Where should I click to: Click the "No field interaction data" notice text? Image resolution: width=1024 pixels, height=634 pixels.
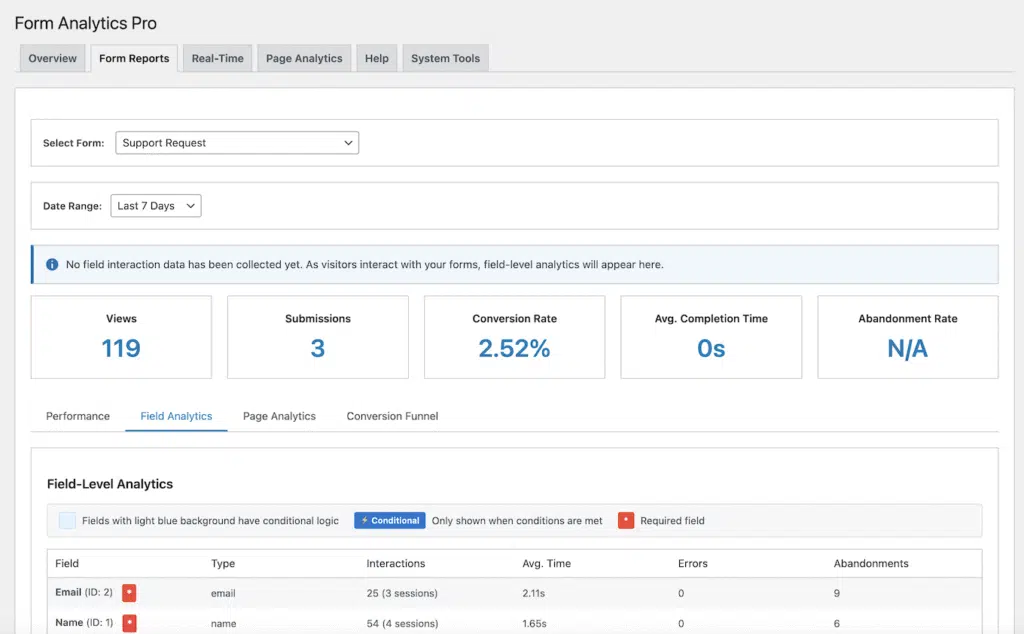pos(364,264)
